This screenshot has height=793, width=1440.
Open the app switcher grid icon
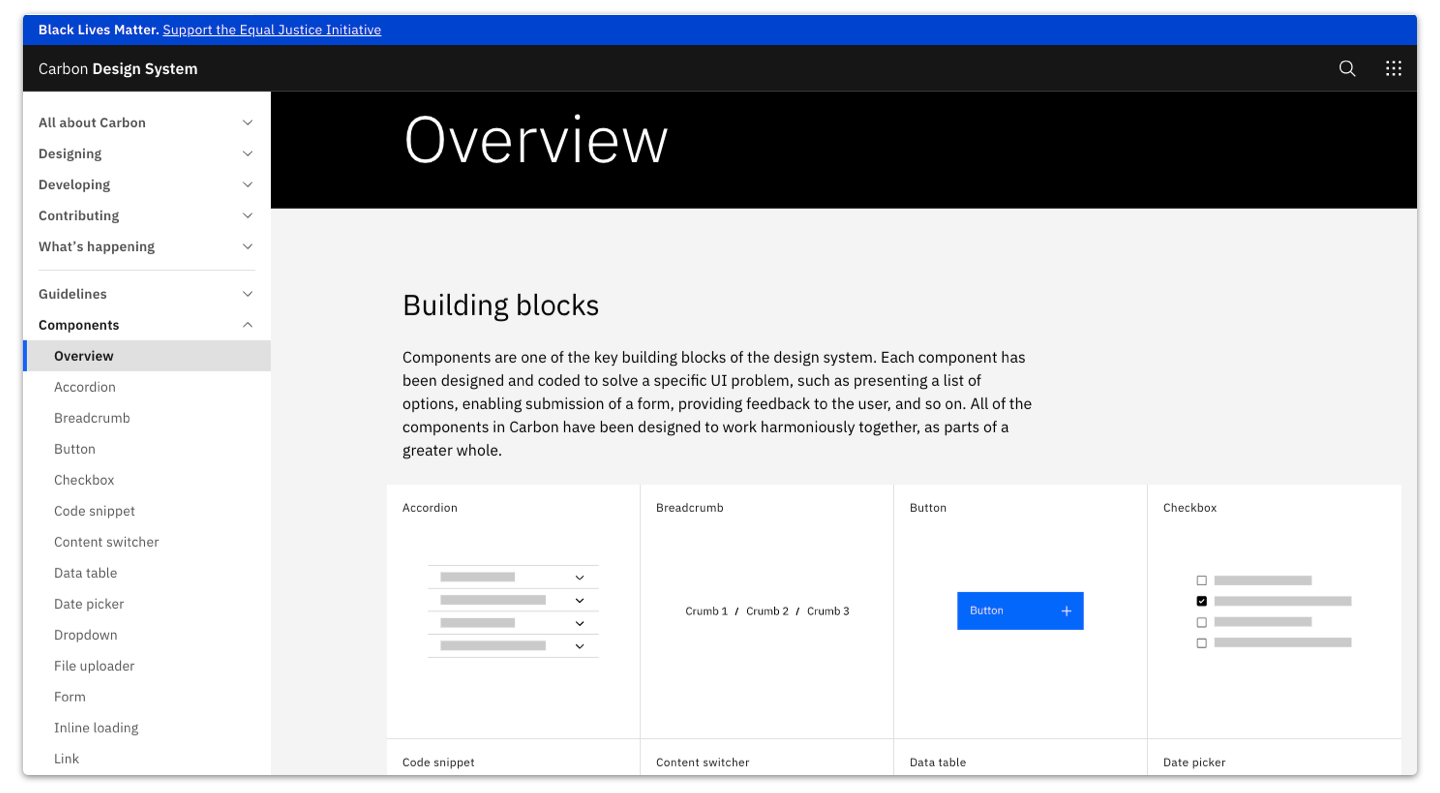(1393, 68)
